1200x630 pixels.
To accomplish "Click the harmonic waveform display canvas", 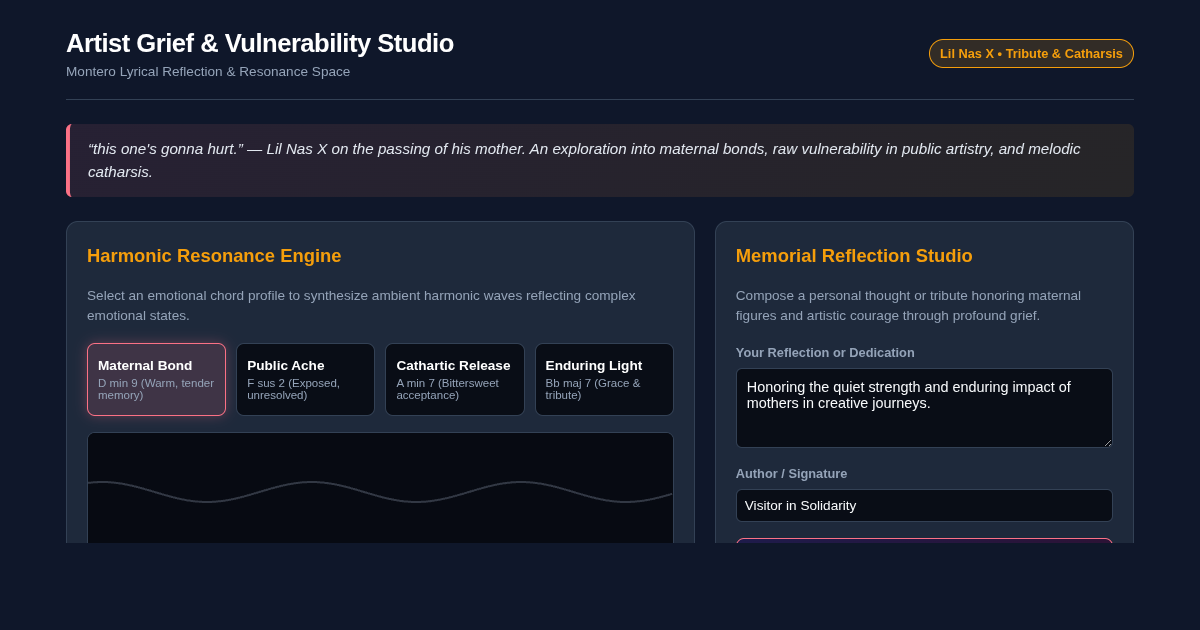I will tap(380, 488).
